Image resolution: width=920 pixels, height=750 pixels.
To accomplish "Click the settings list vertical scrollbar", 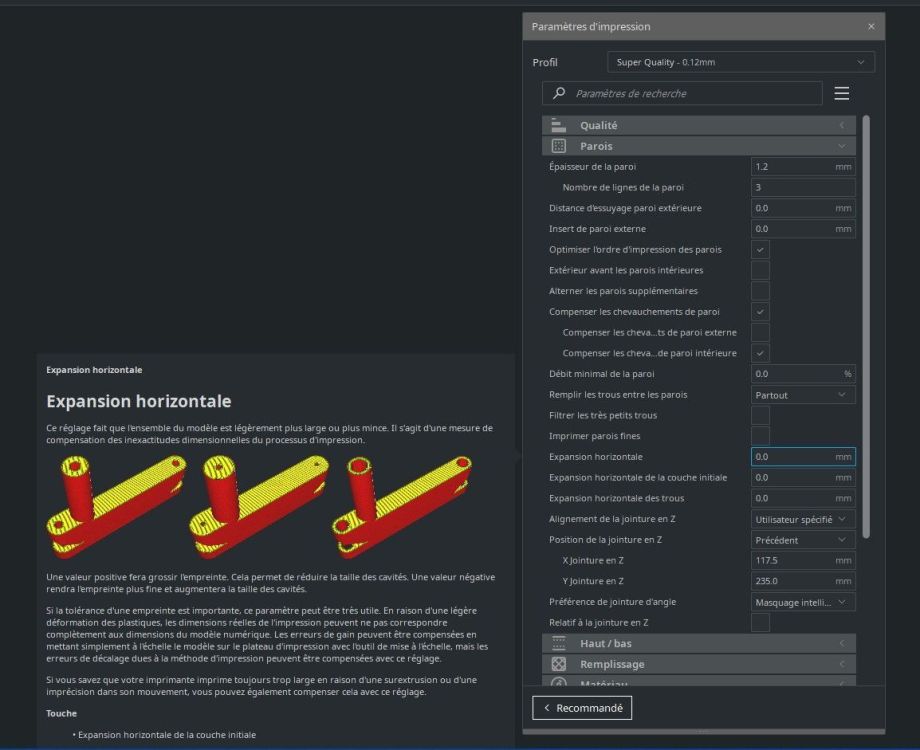I will coord(866,327).
